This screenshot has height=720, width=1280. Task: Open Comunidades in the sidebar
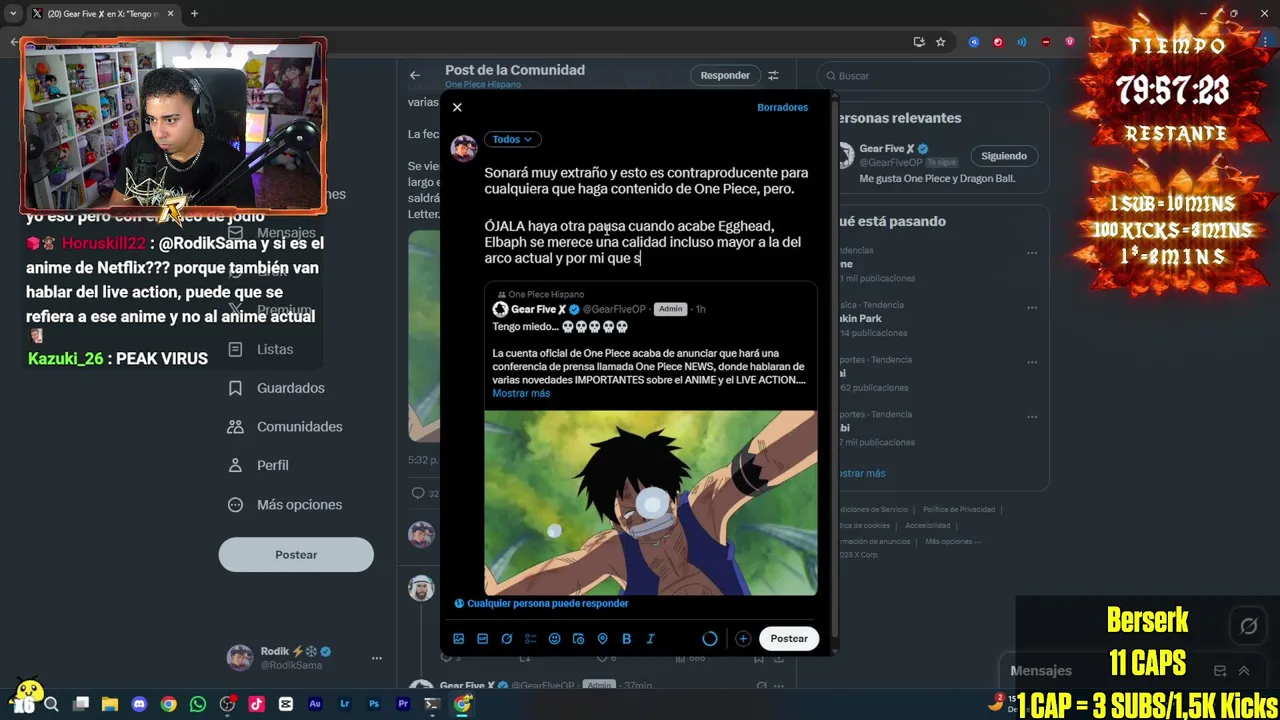pos(286,427)
